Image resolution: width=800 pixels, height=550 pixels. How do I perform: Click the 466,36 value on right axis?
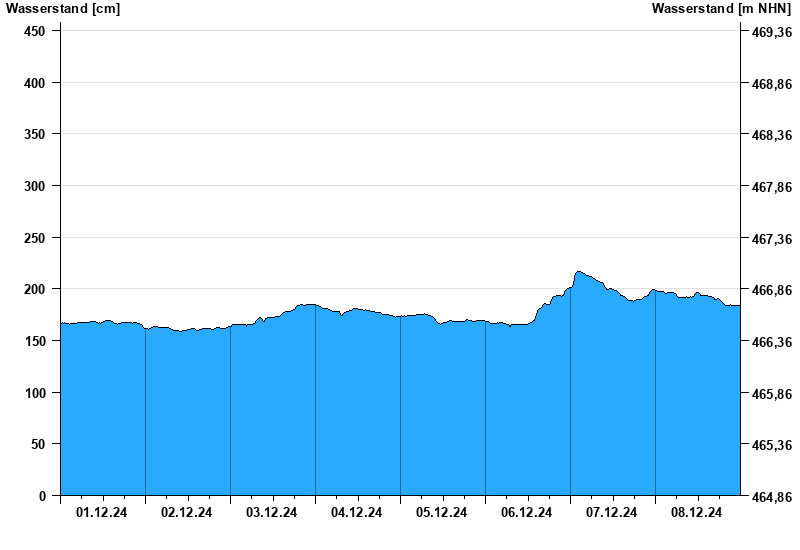(x=772, y=342)
